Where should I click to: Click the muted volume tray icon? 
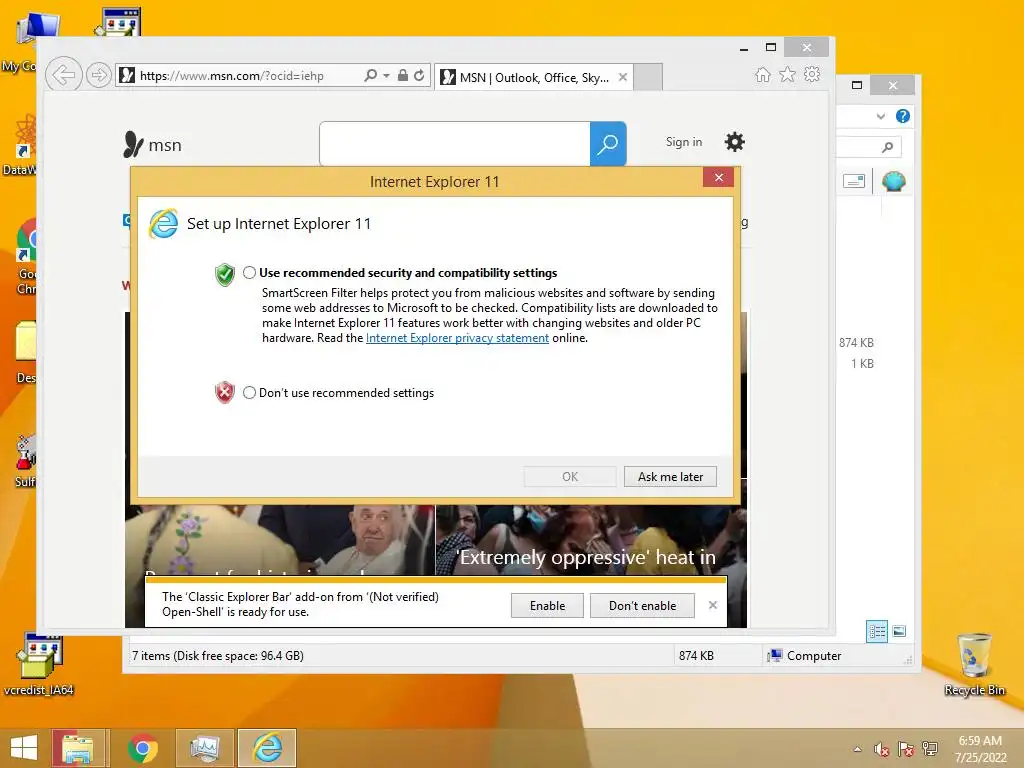point(882,749)
